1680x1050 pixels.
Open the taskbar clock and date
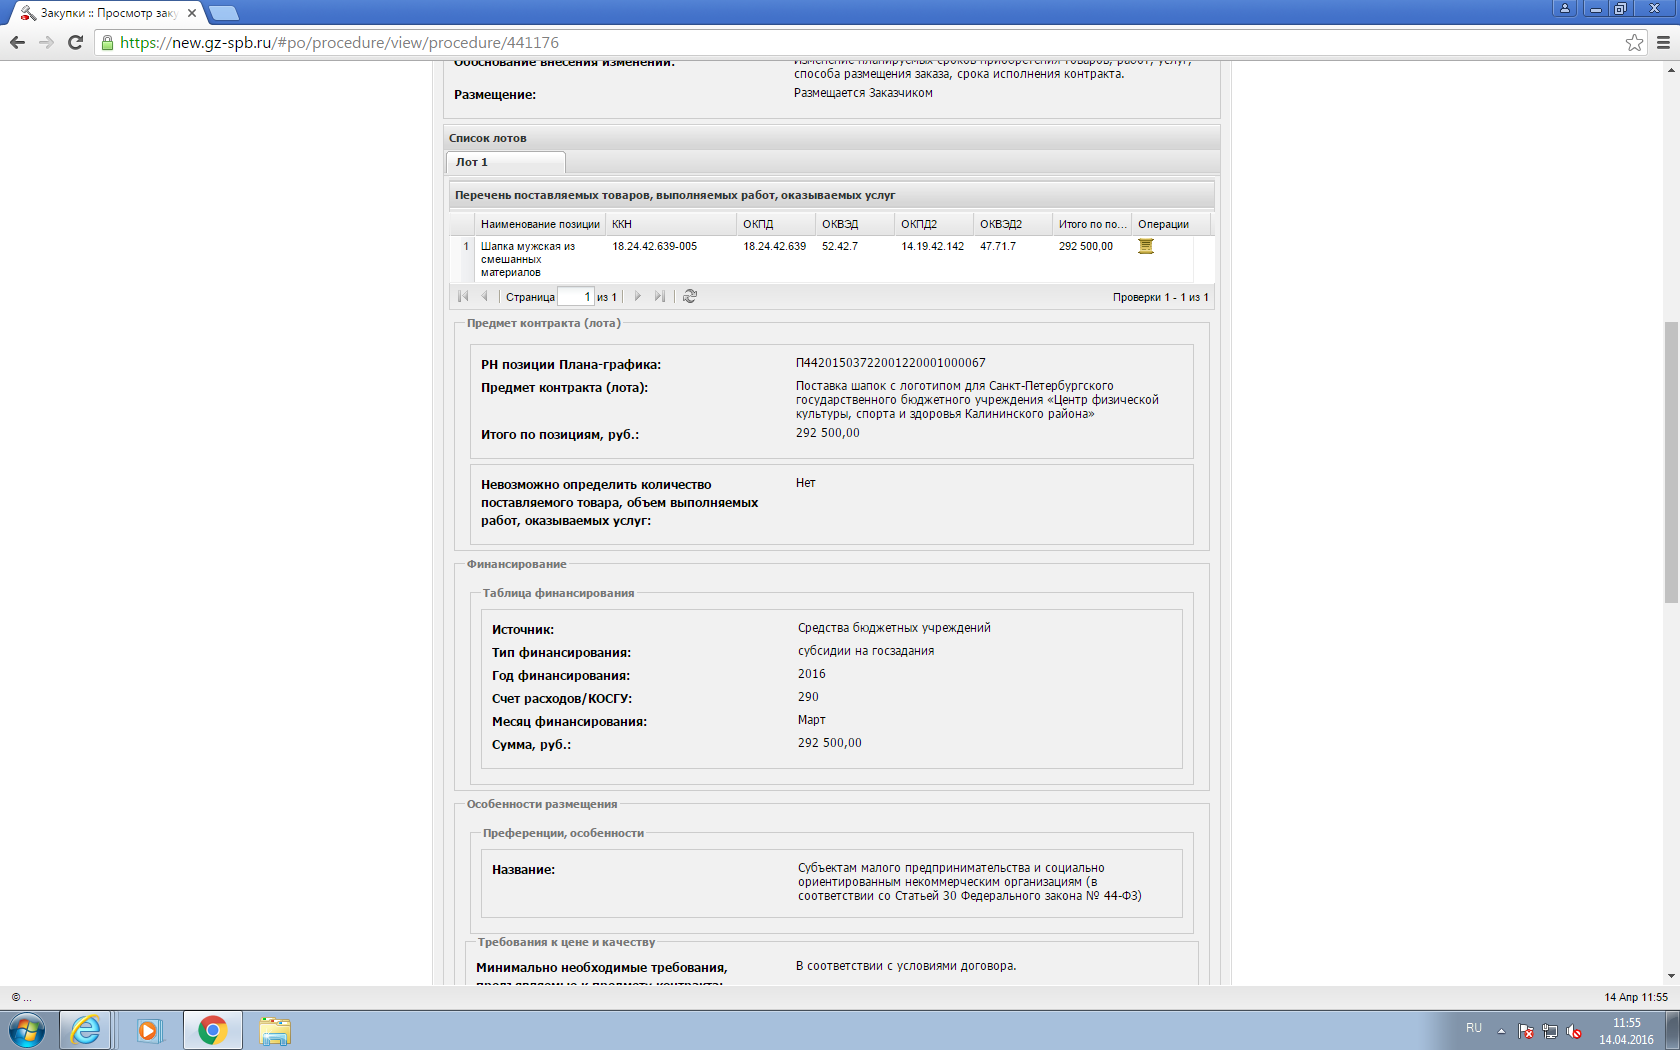tap(1626, 1031)
